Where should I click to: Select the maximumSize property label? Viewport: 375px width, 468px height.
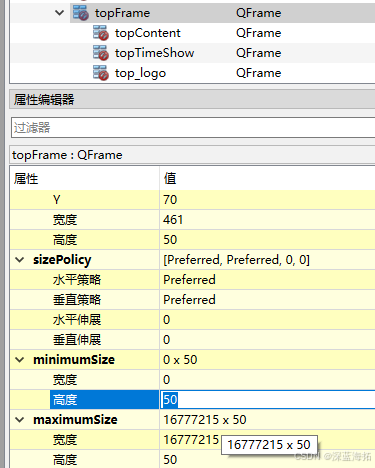[75, 420]
